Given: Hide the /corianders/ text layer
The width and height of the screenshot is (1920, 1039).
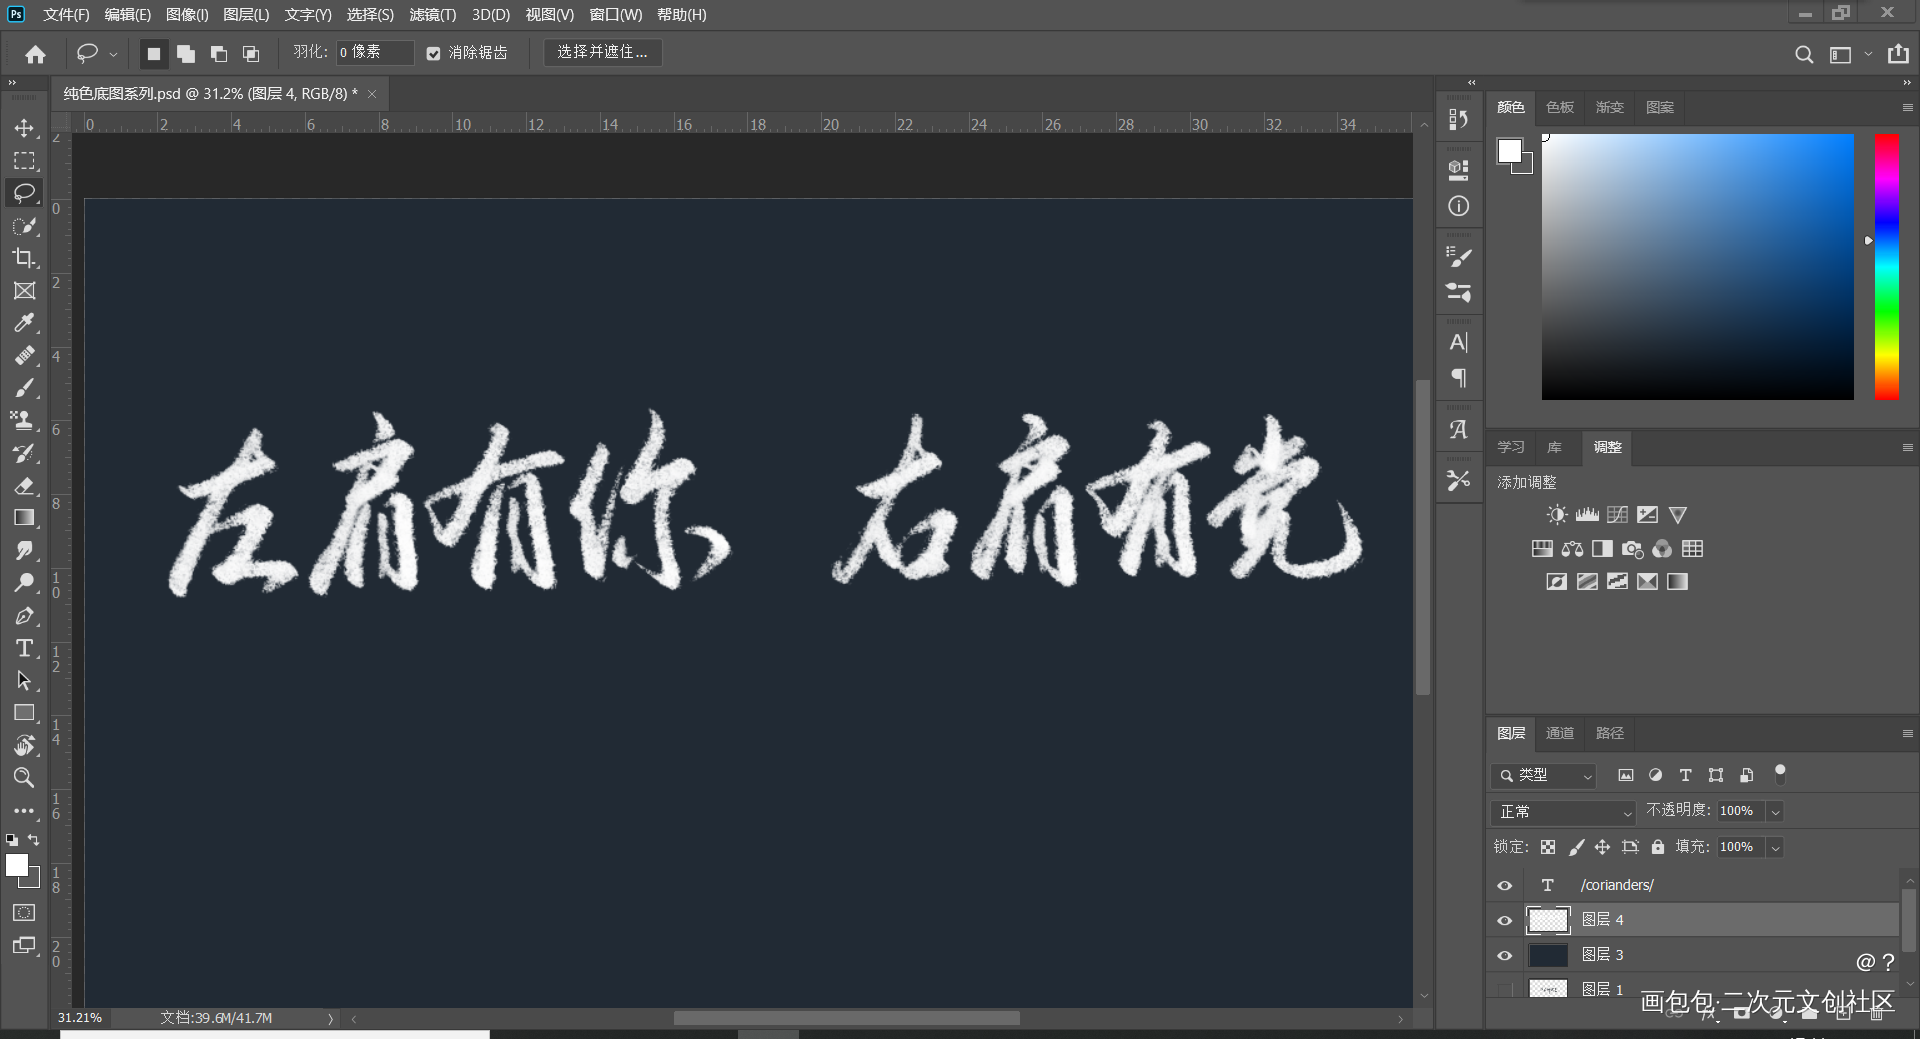Looking at the screenshot, I should pos(1504,886).
